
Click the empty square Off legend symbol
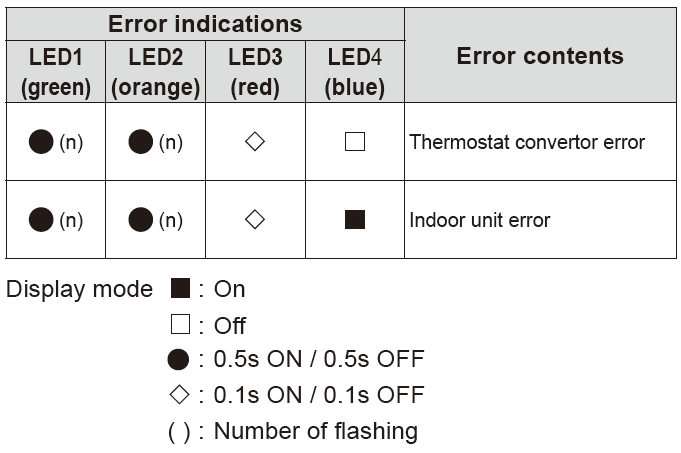pos(180,324)
